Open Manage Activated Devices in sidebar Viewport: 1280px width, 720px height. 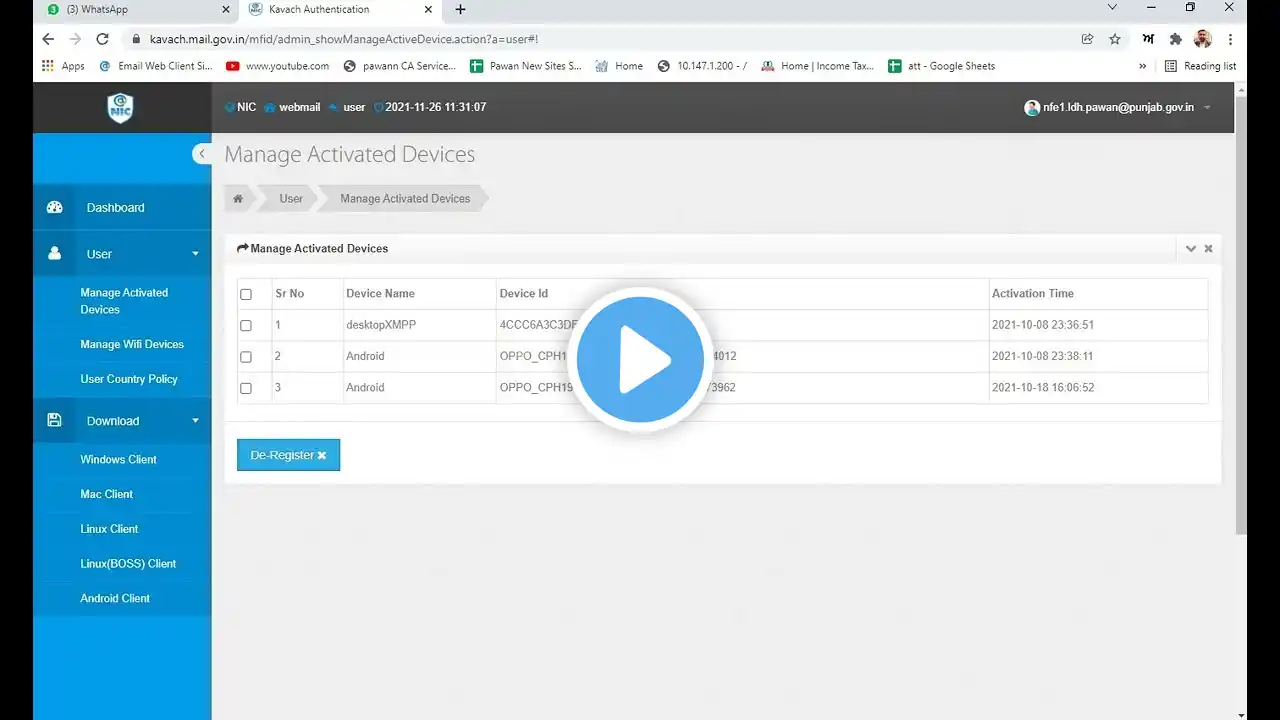124,301
